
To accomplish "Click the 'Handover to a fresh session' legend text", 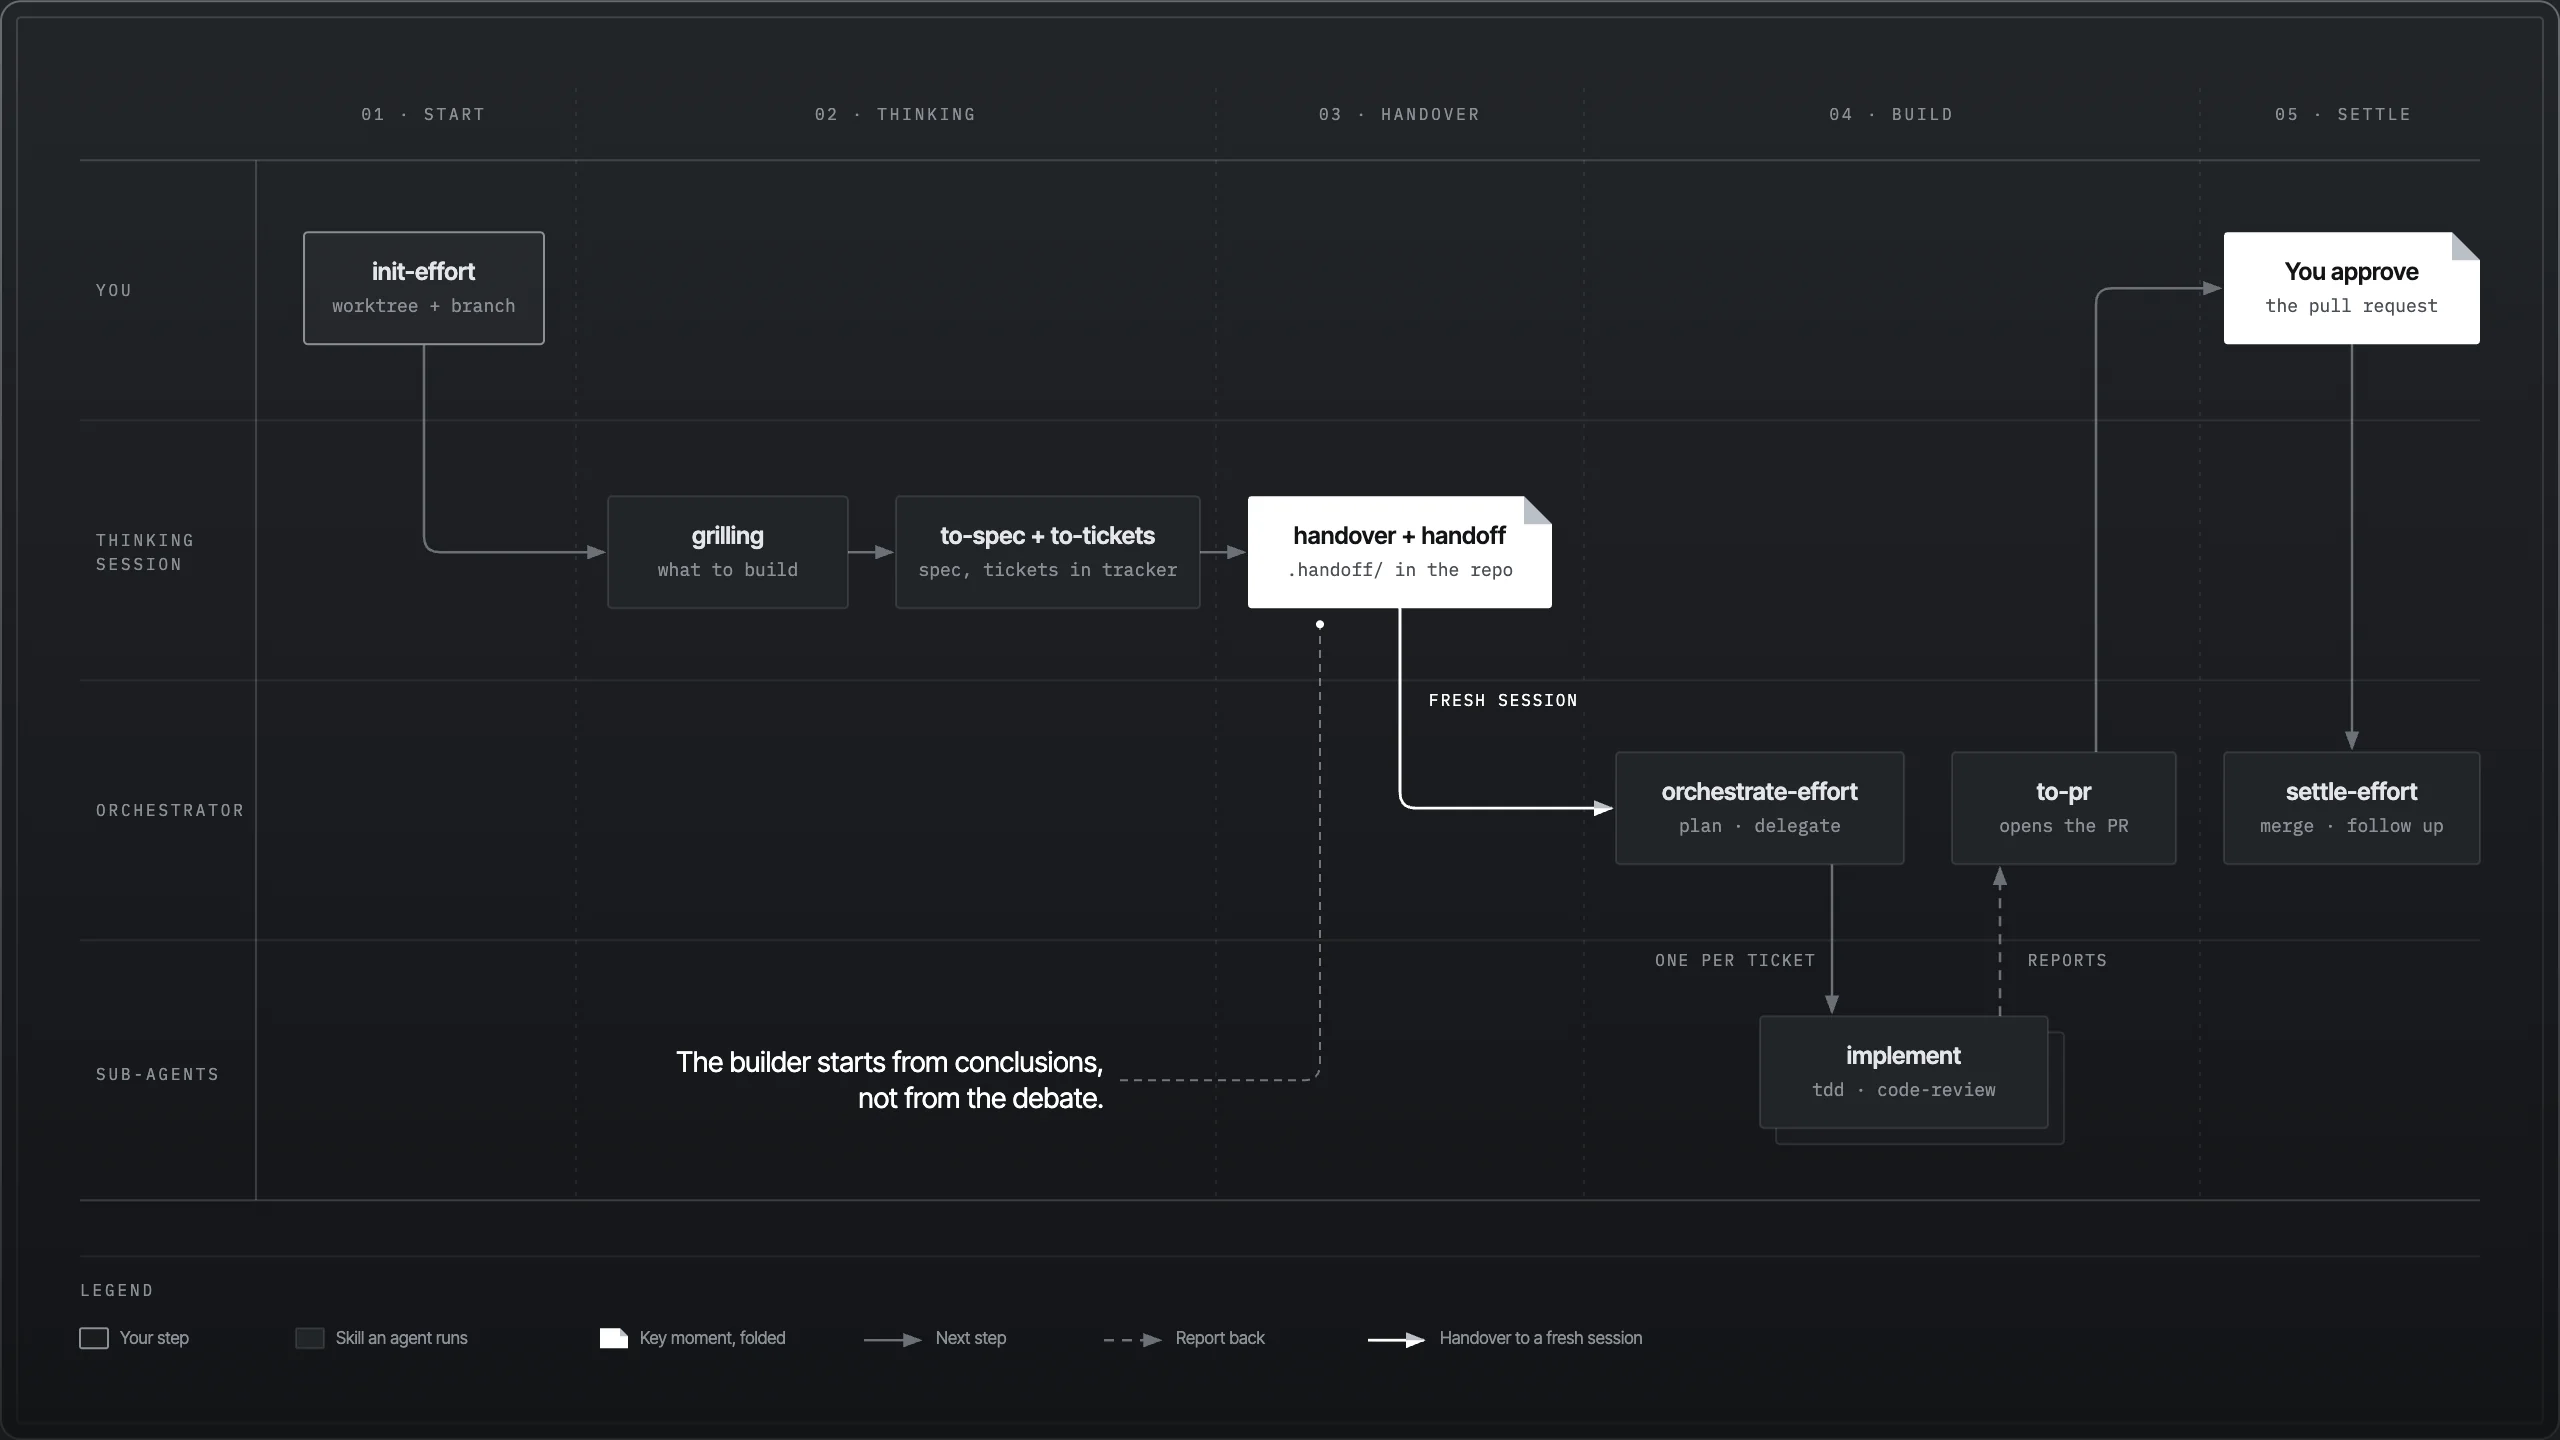I will point(1540,1338).
